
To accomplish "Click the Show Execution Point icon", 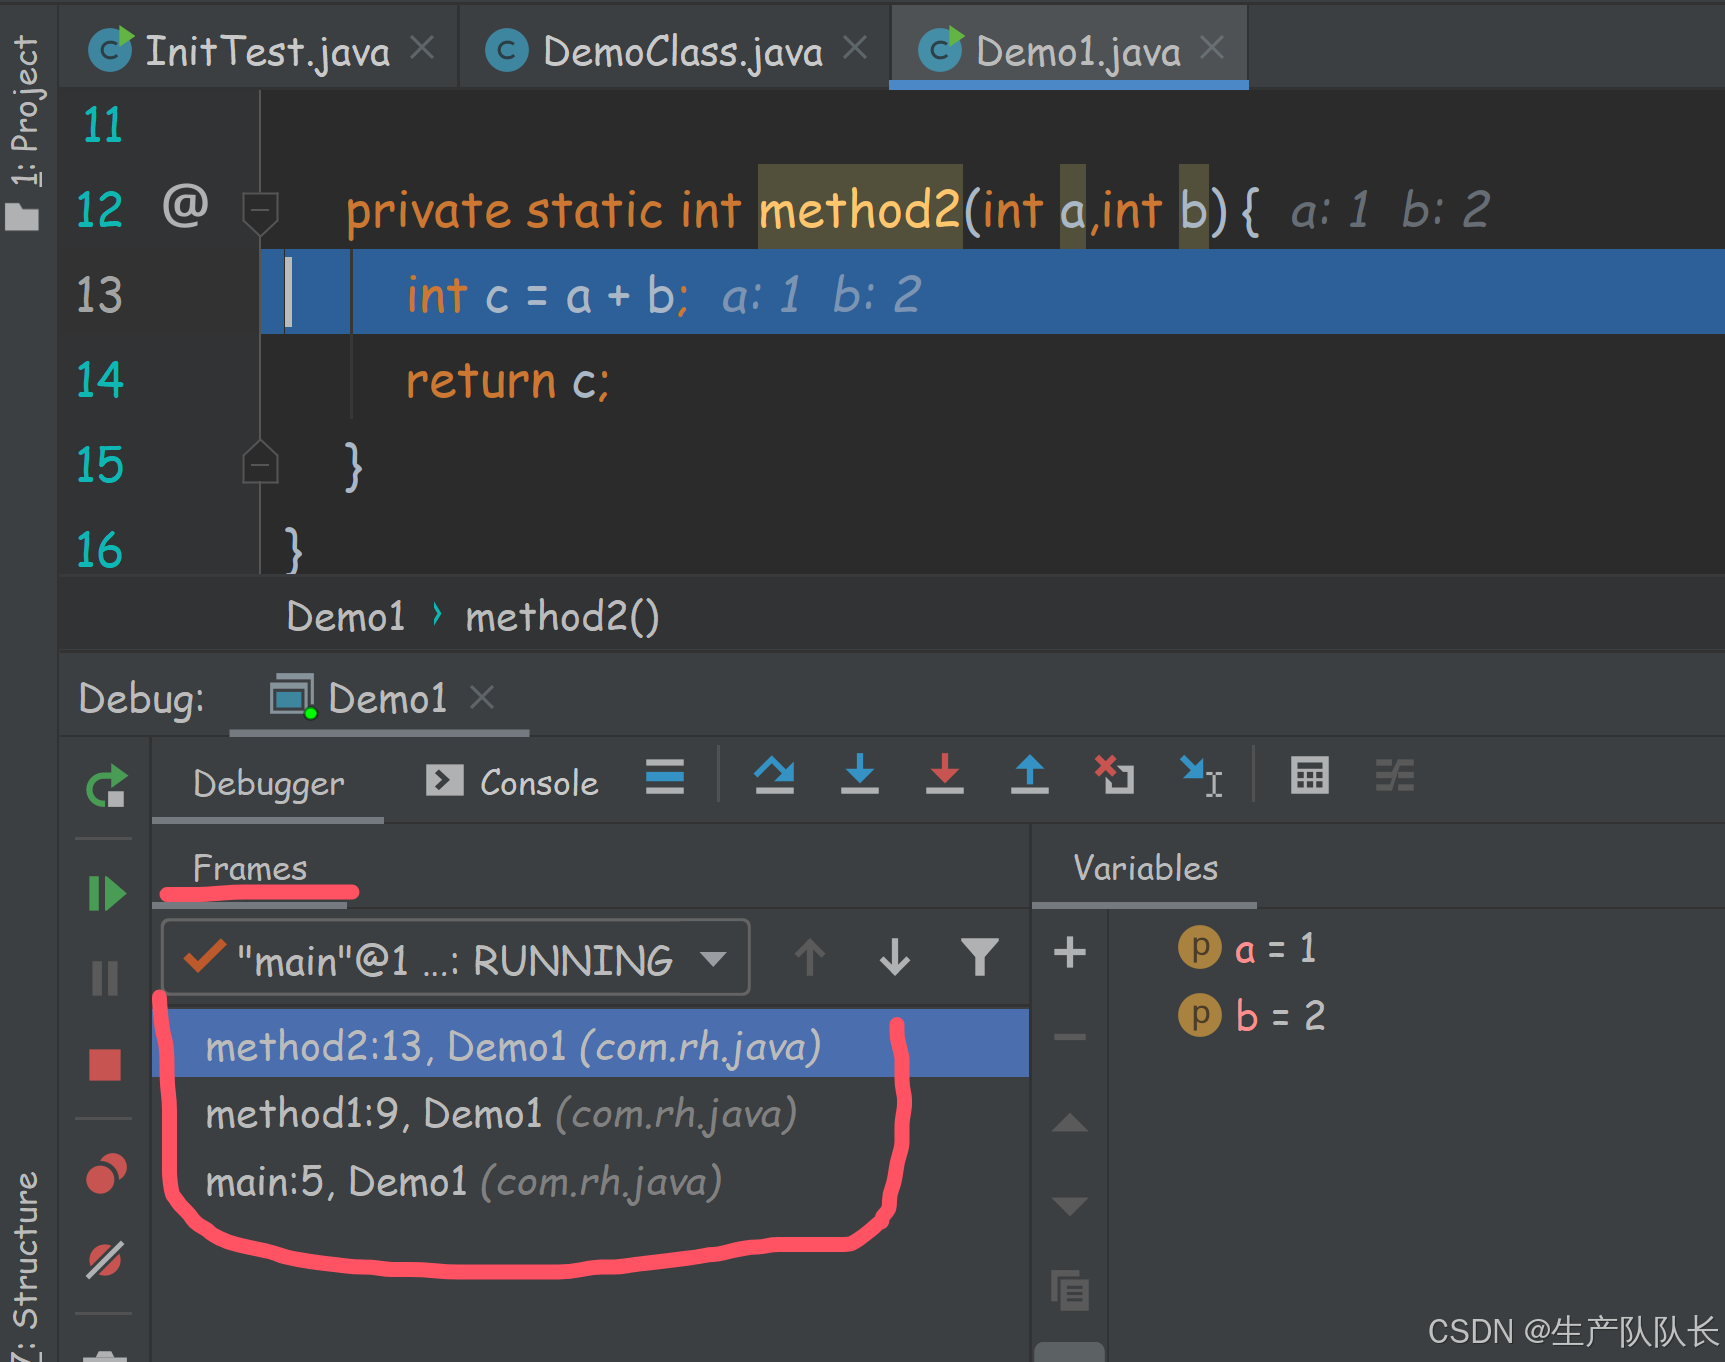I will (x=665, y=776).
